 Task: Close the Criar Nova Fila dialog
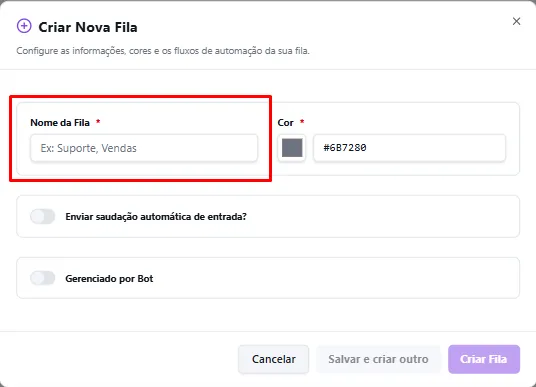coord(516,21)
